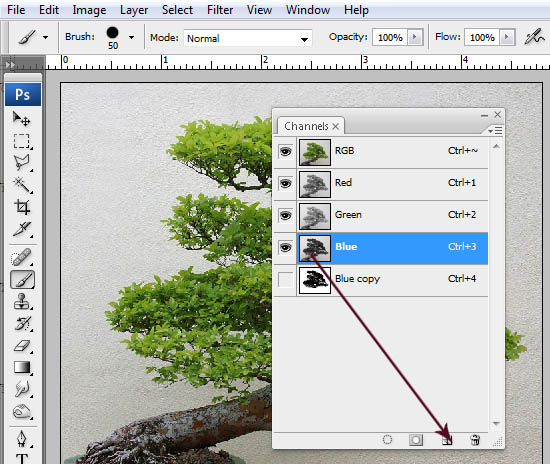Screen dimensions: 550x464
Task: Activate the Crop tool
Action: click(22, 207)
